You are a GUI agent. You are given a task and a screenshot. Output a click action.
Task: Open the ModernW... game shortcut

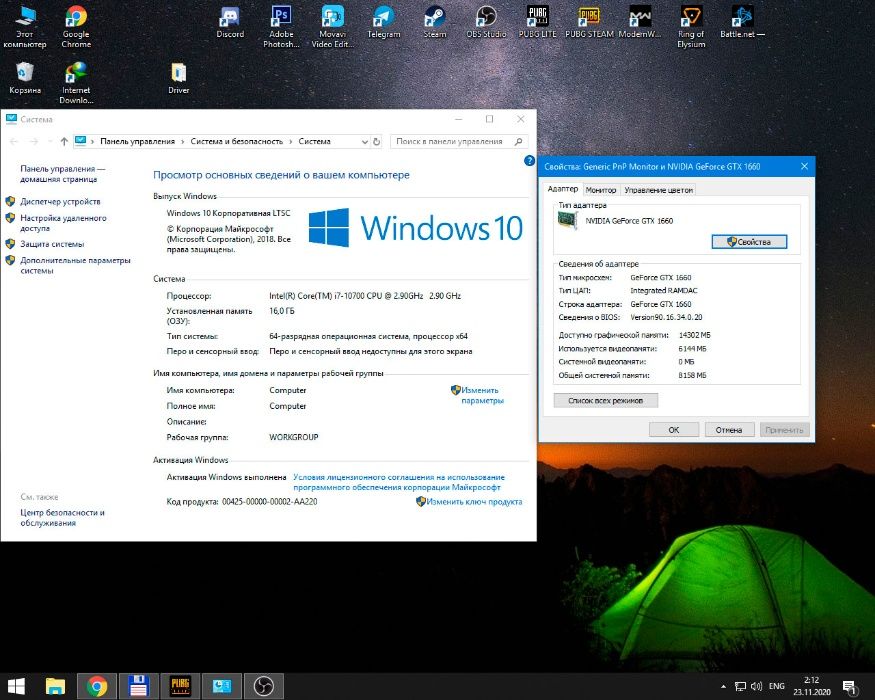click(640, 22)
